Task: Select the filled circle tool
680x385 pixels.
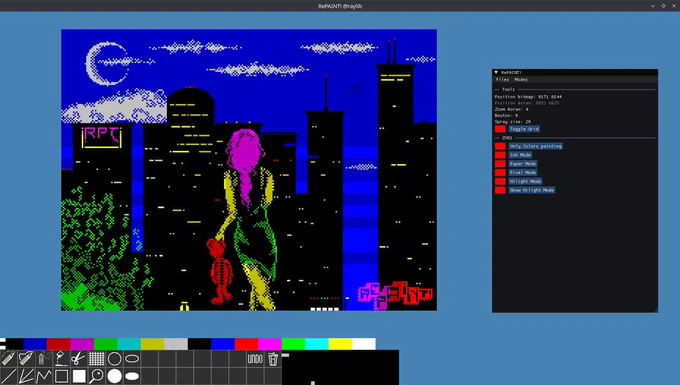Action: coord(114,376)
